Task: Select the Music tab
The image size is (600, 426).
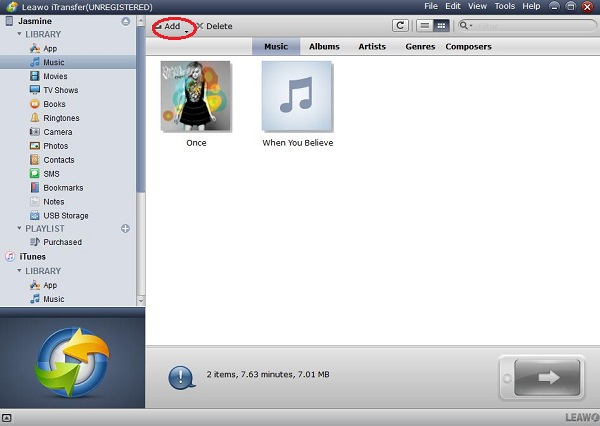Action: (276, 46)
